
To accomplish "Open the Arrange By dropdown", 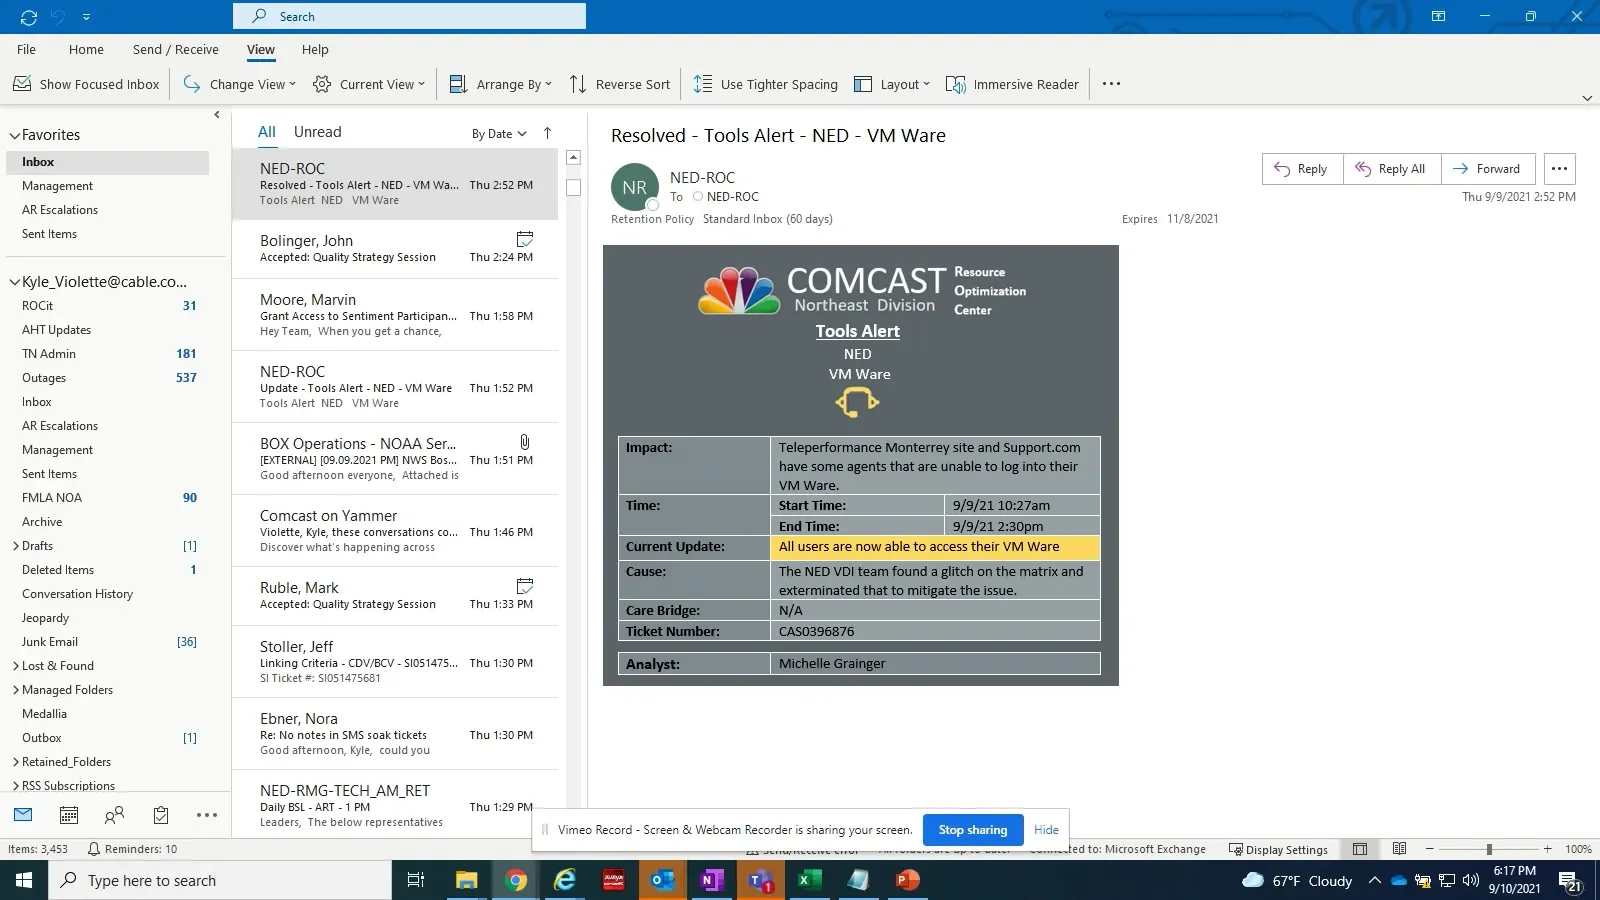I will [x=500, y=84].
